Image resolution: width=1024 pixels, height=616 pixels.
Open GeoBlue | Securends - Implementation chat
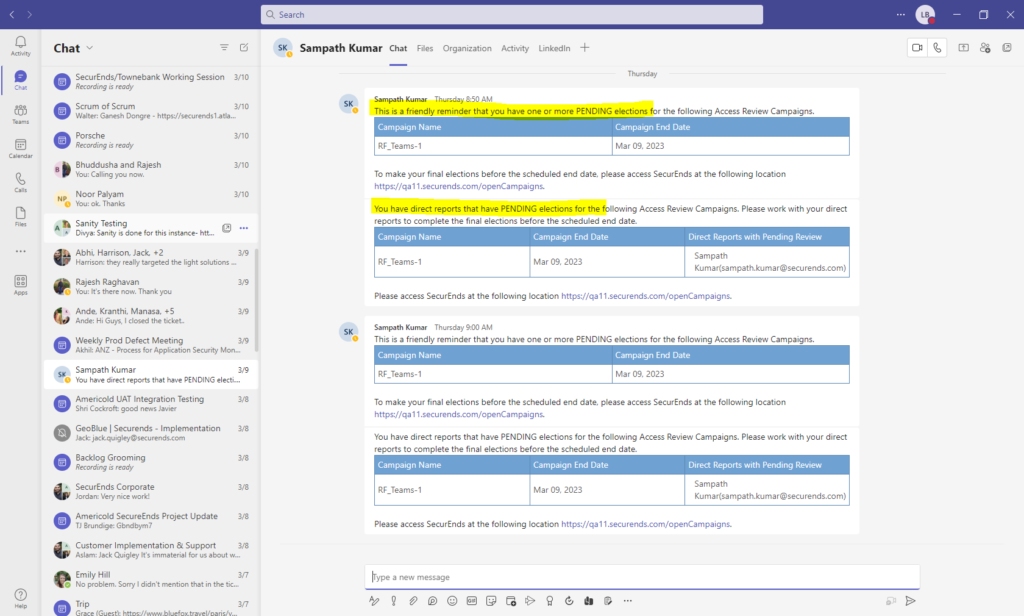pyautogui.click(x=150, y=433)
